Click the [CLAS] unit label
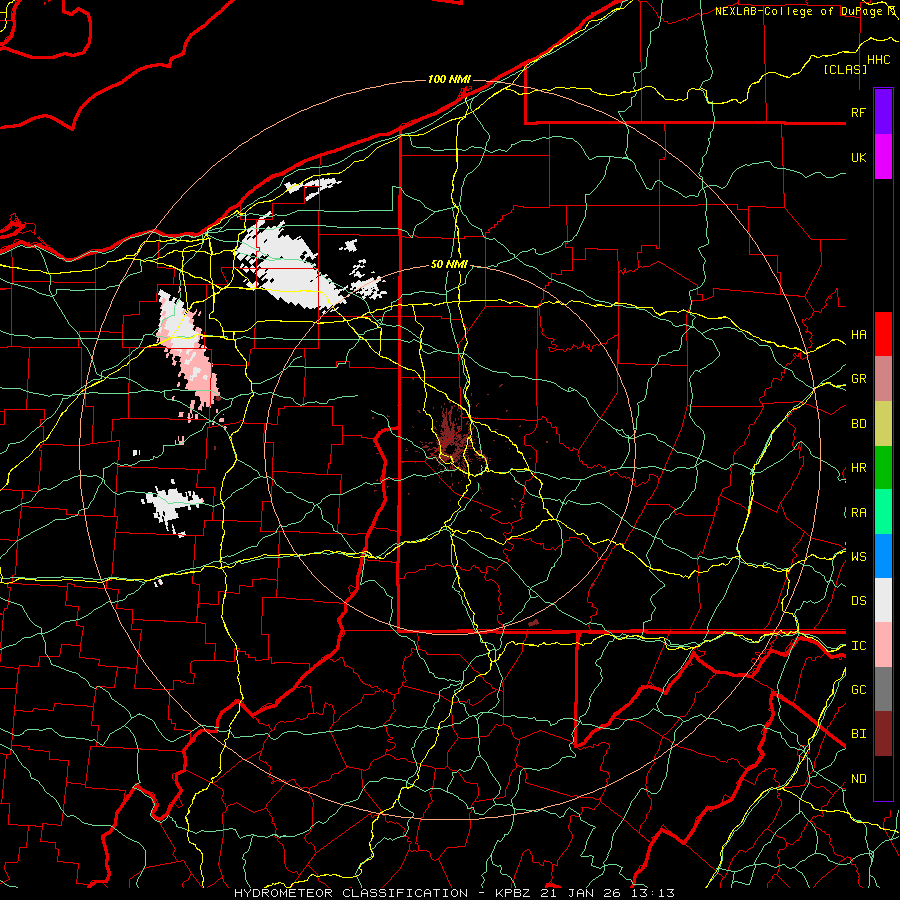Viewport: 900px width, 900px height. (x=845, y=69)
